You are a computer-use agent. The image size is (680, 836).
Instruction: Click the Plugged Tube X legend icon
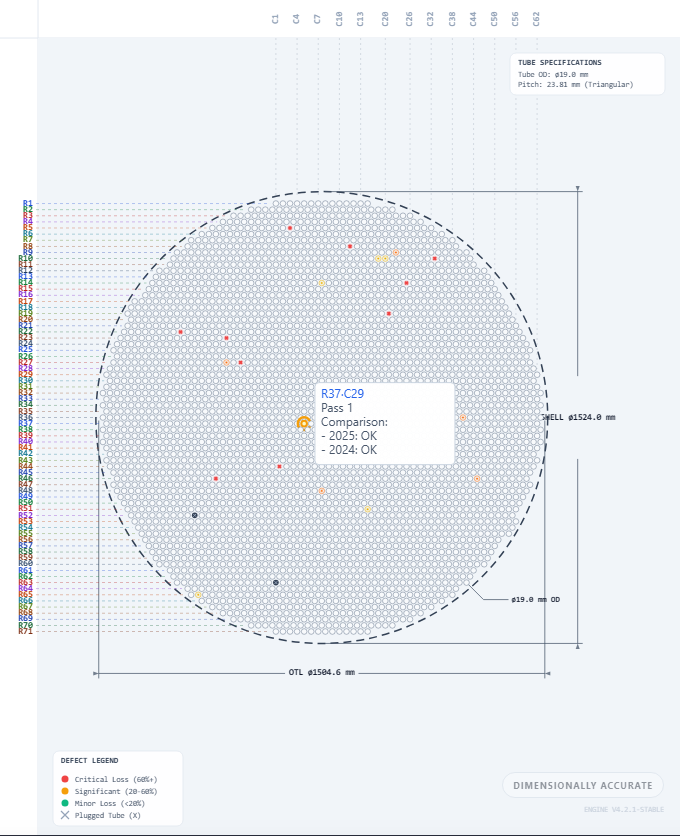point(65,815)
